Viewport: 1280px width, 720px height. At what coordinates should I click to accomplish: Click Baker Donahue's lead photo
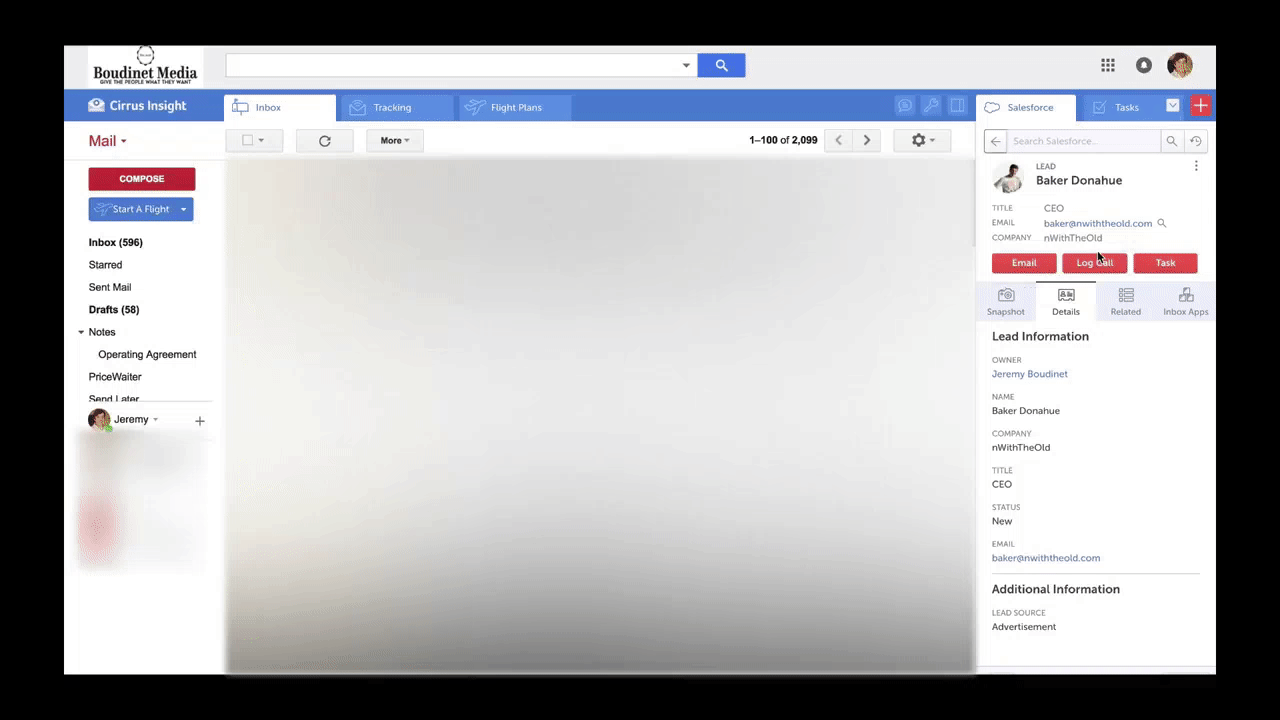pyautogui.click(x=1008, y=177)
